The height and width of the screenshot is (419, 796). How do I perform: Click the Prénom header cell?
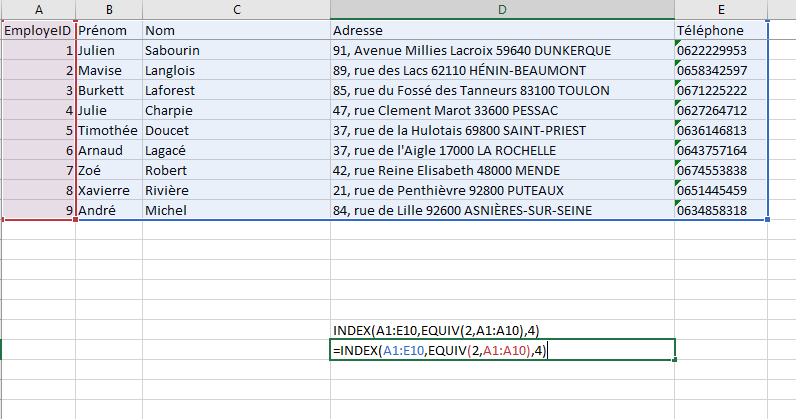pos(109,30)
